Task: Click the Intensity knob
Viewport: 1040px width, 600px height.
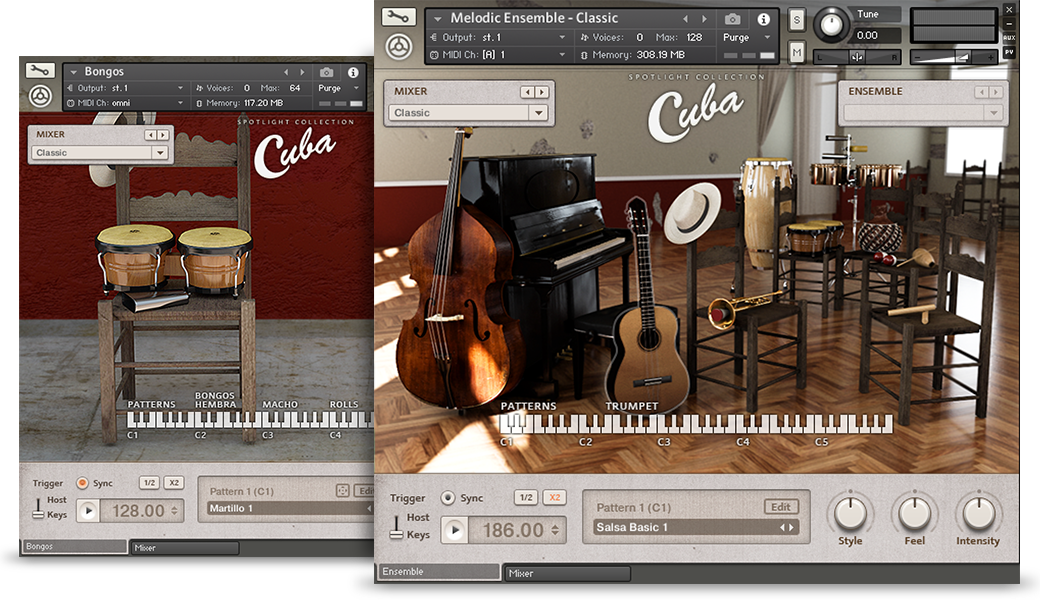Action: [x=978, y=512]
